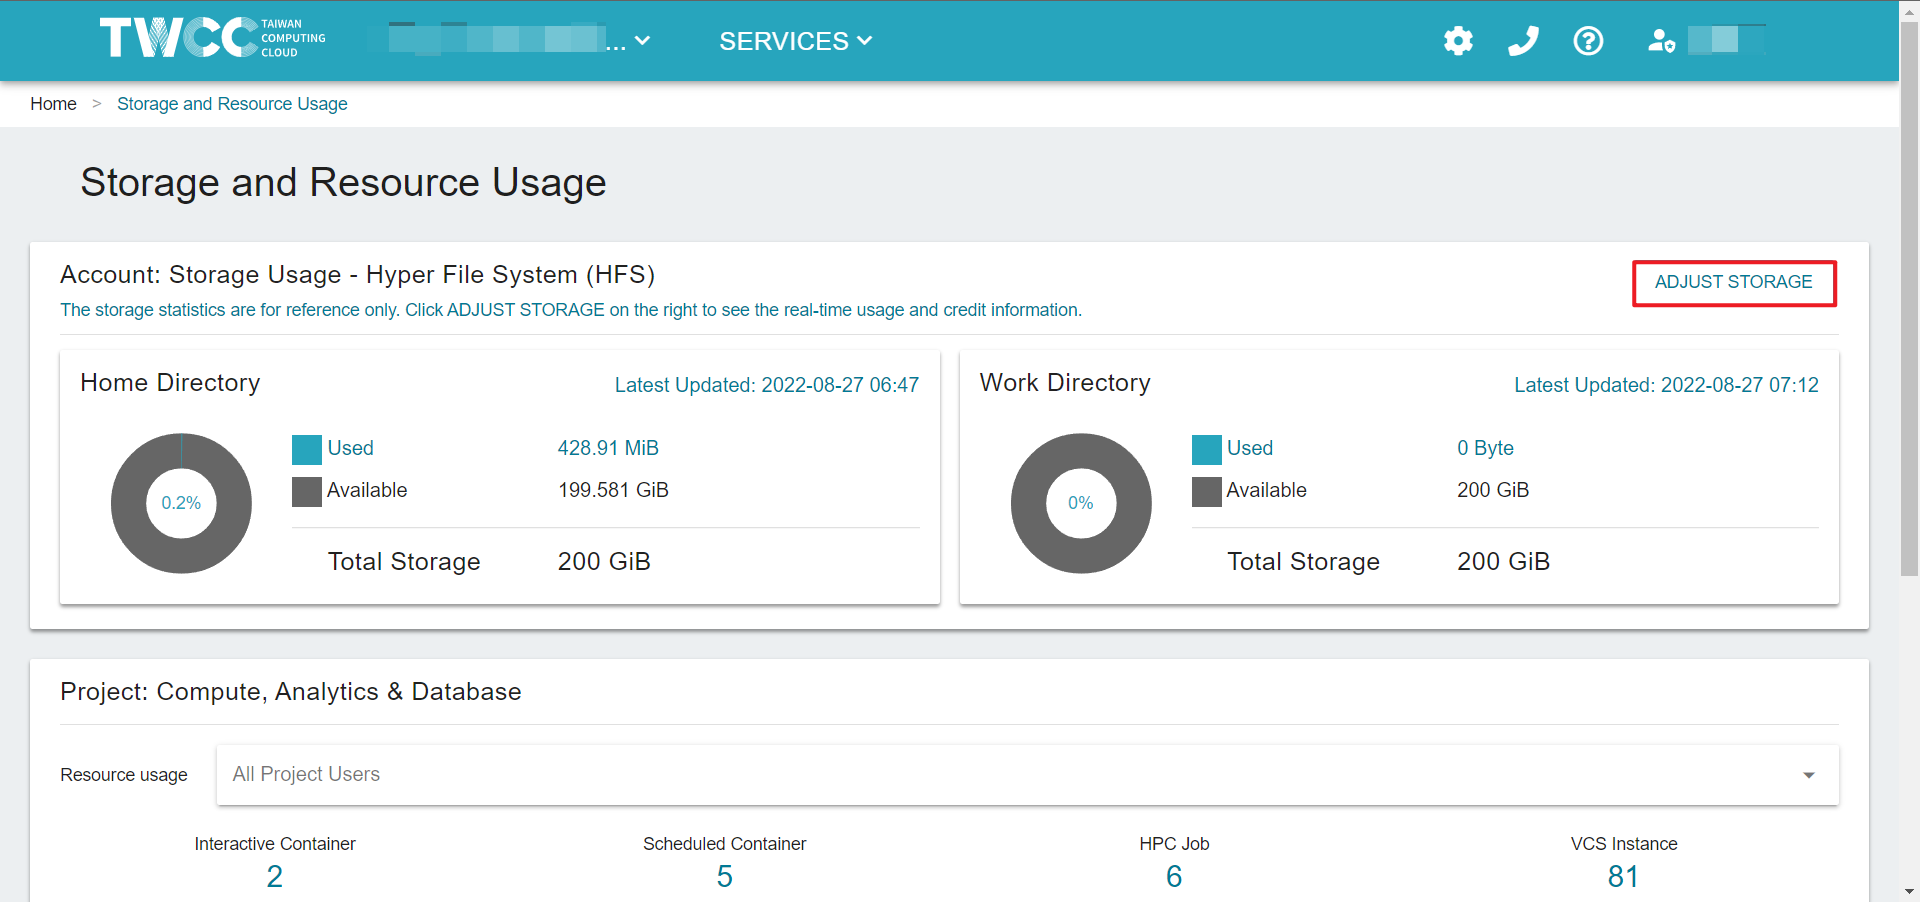Click the Work Directory Available gray swatch
The image size is (1920, 902).
point(1207,492)
